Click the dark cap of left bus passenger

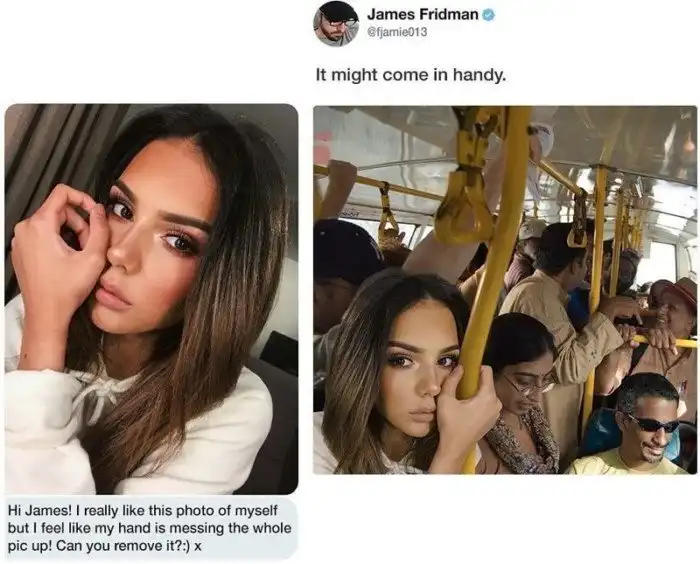(x=344, y=246)
